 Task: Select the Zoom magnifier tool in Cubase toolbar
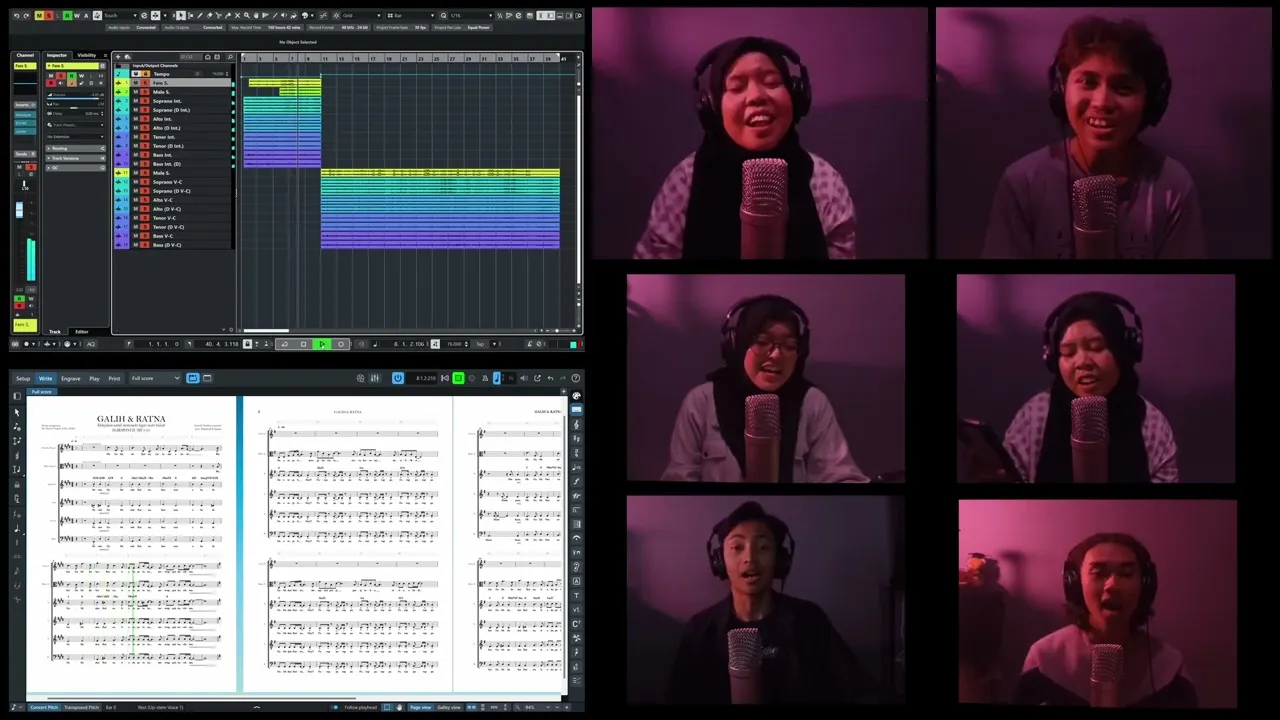tap(247, 16)
